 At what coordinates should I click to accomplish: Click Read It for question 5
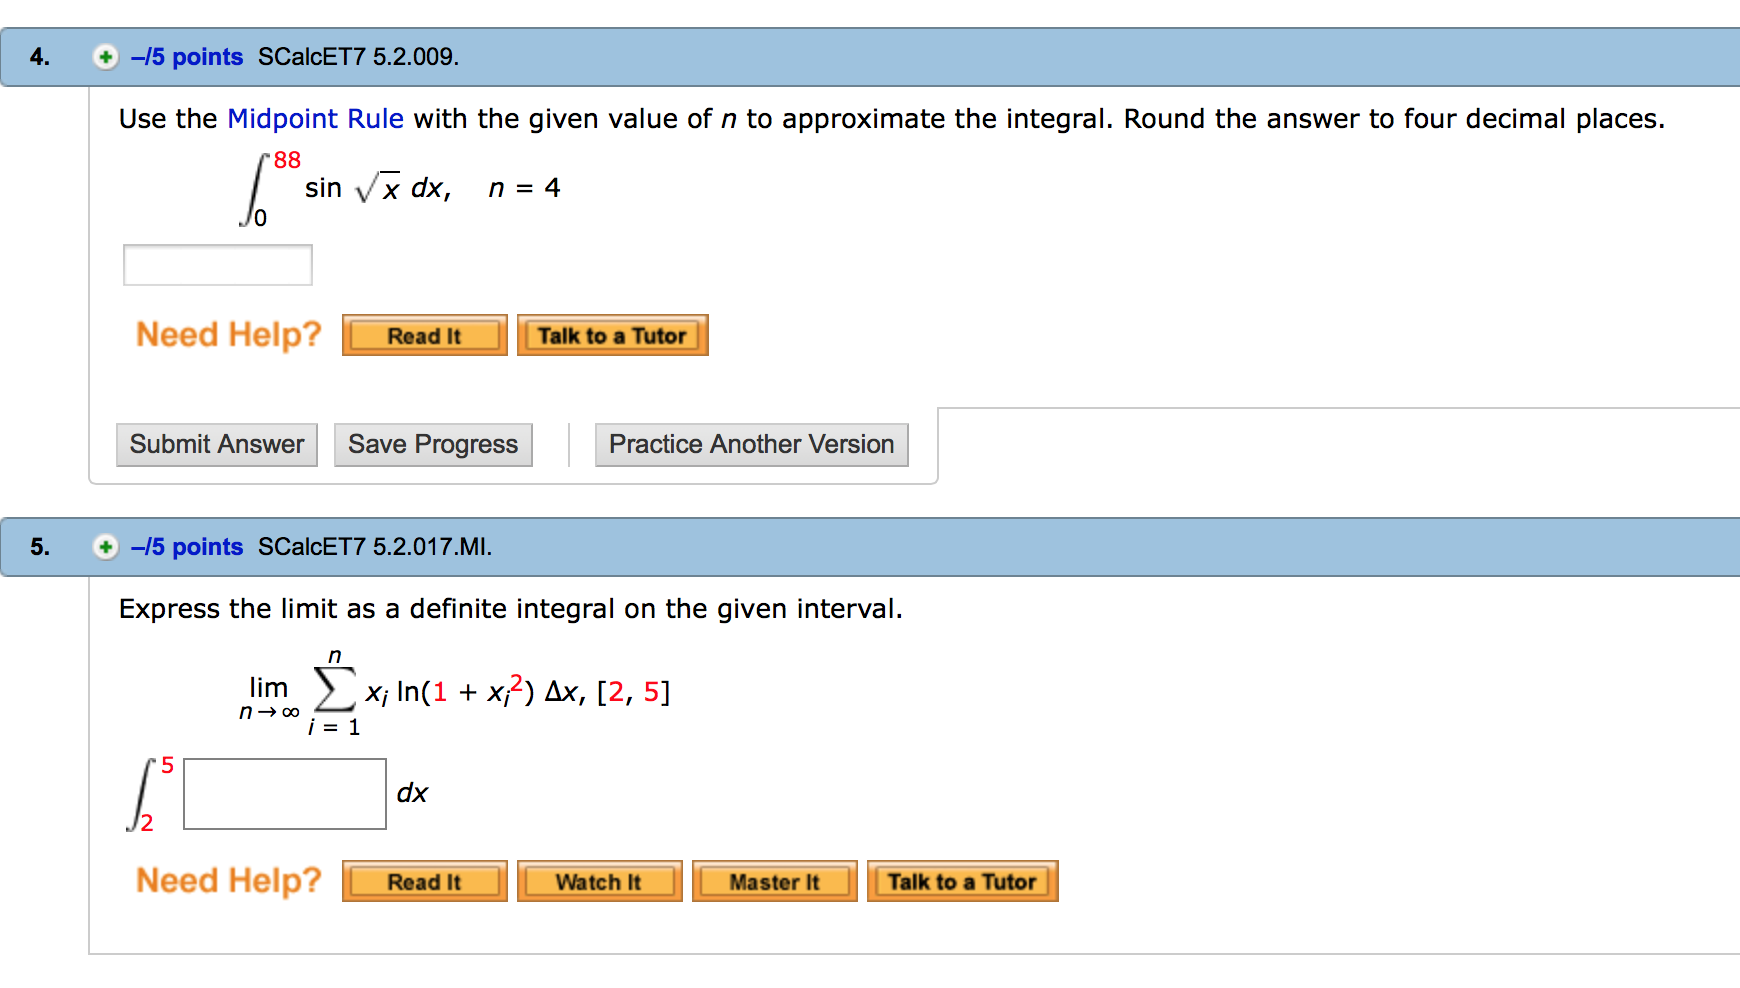(x=424, y=881)
